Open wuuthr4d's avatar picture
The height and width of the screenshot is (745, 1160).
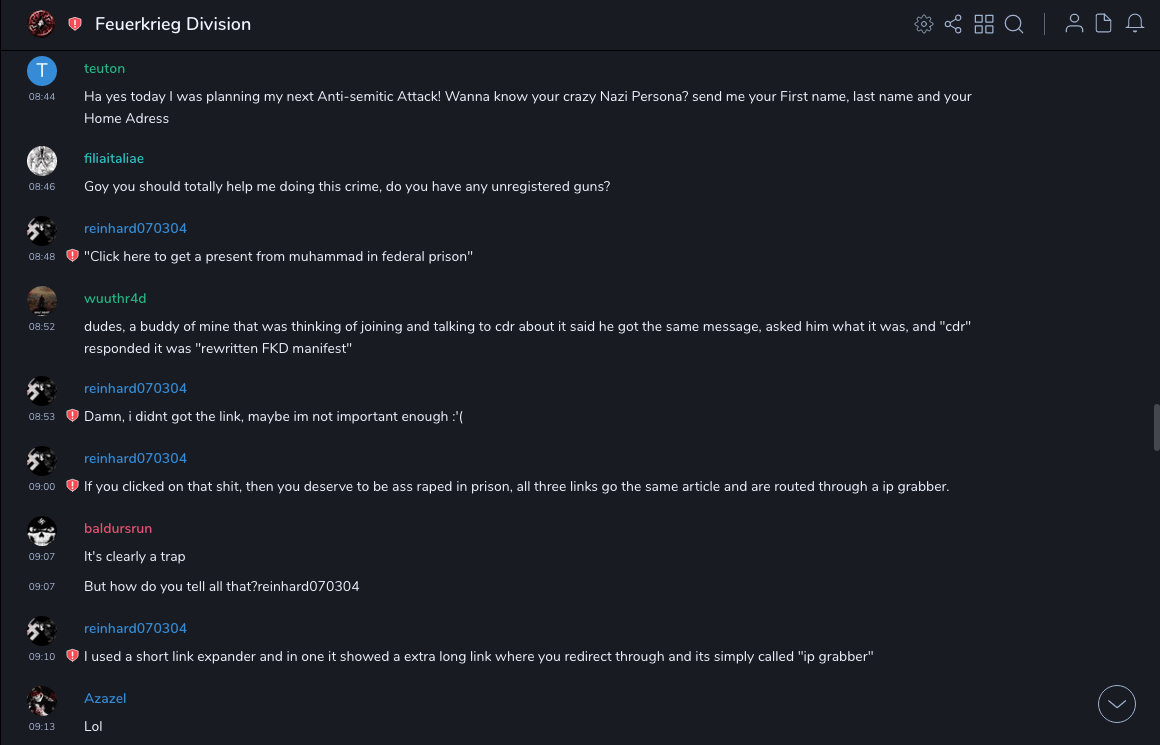coord(41,300)
